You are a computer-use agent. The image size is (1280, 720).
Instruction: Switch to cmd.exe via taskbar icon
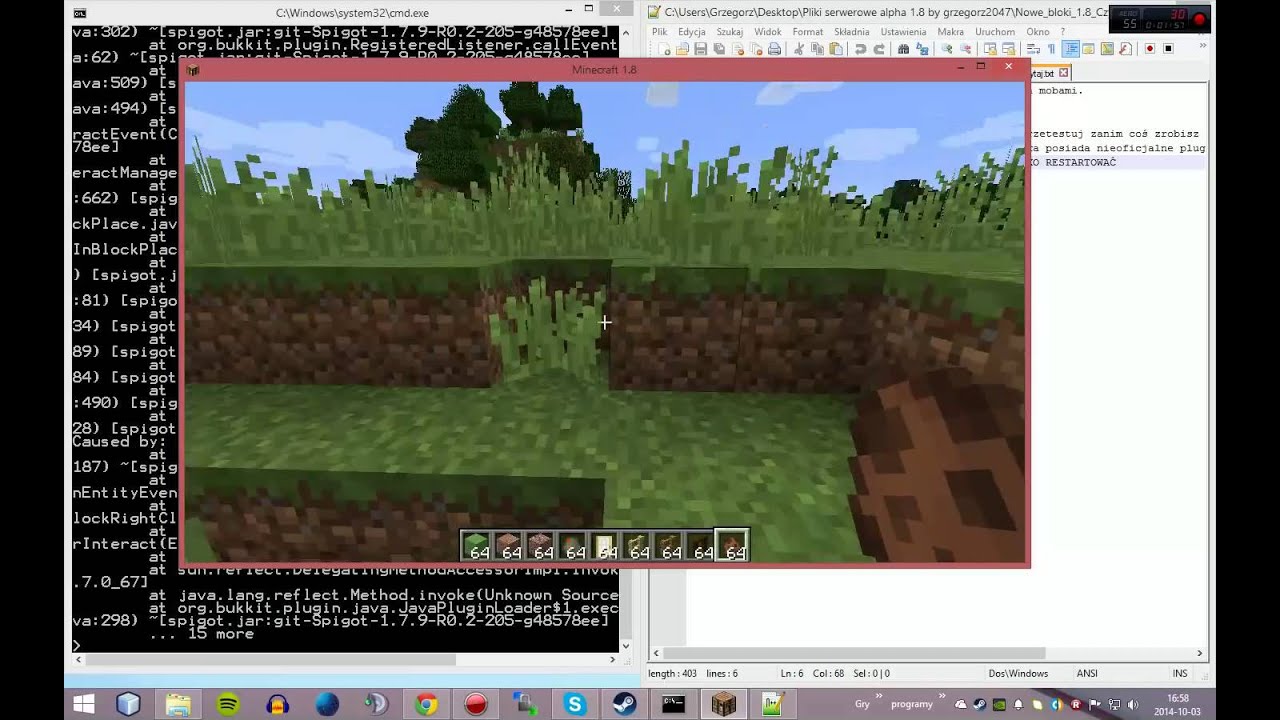(x=674, y=704)
